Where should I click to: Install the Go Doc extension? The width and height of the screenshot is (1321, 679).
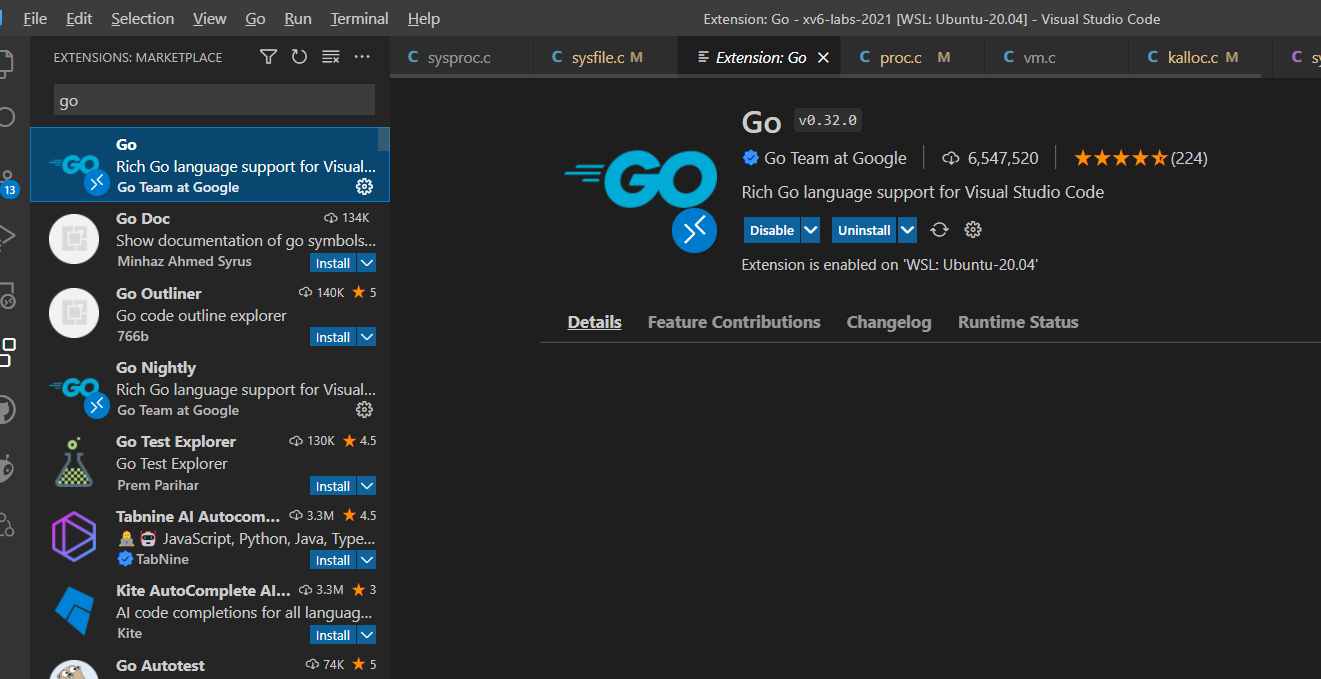coord(333,263)
